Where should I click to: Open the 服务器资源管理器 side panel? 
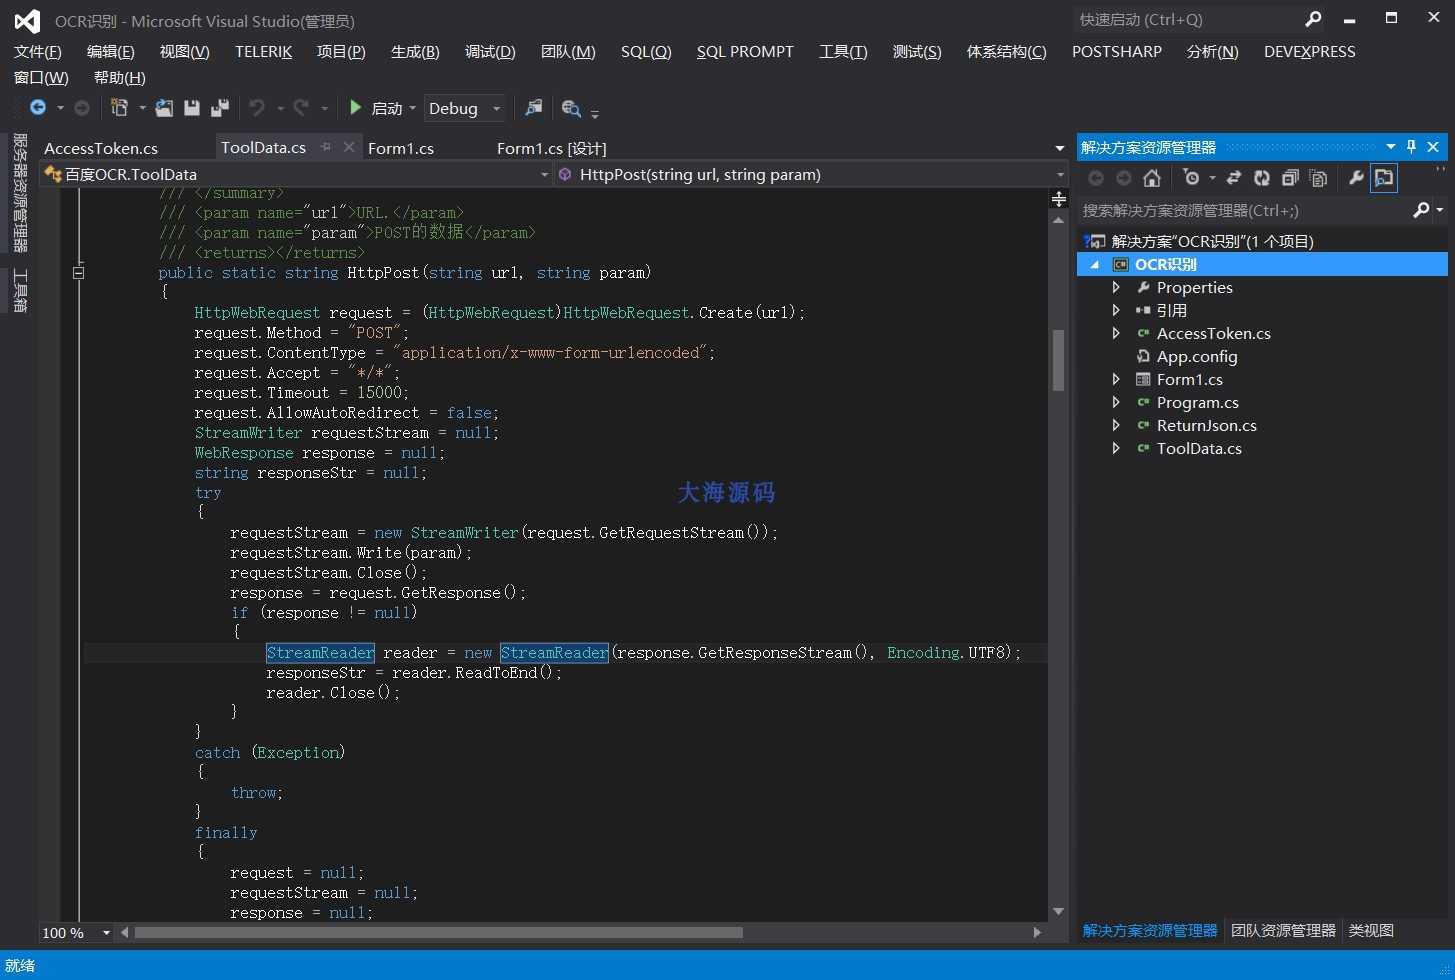coord(20,193)
